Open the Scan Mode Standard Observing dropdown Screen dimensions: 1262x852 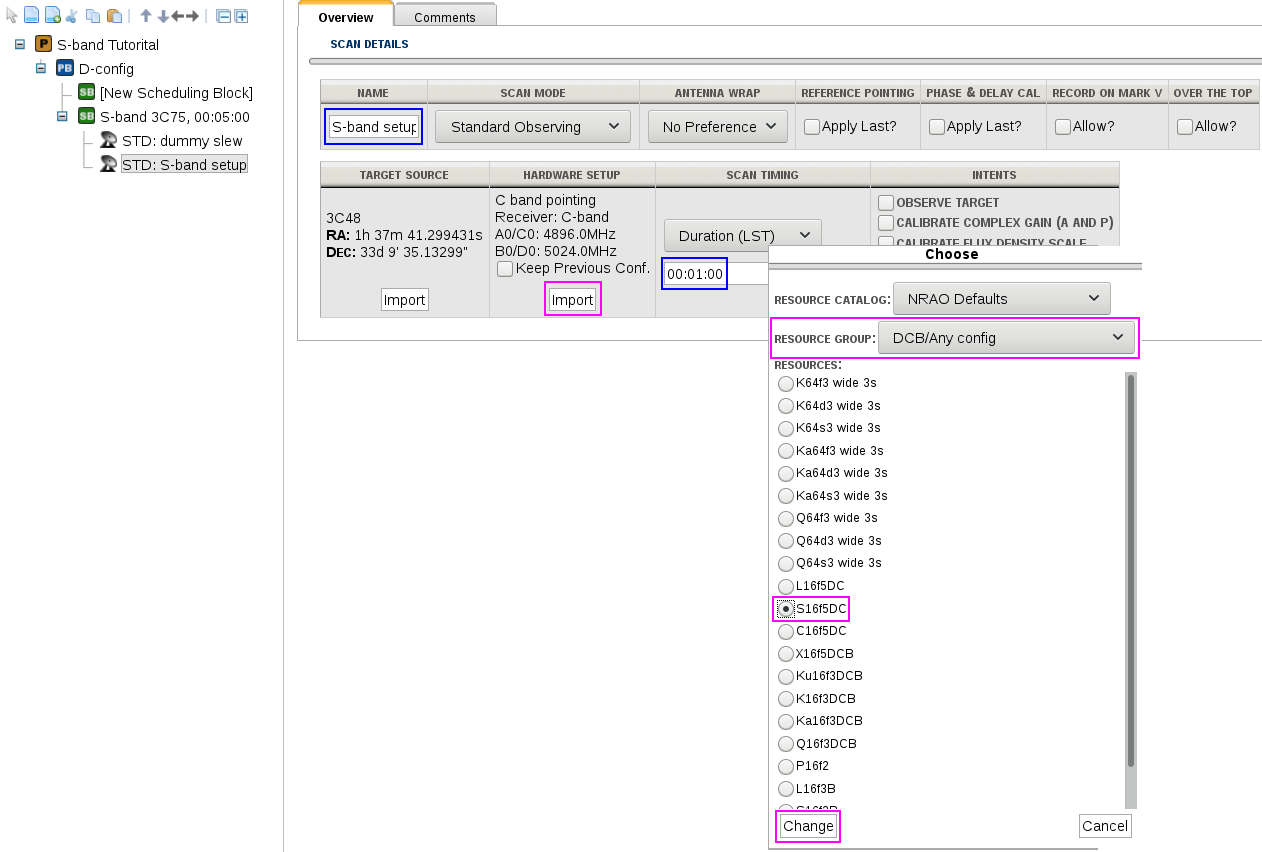[532, 127]
